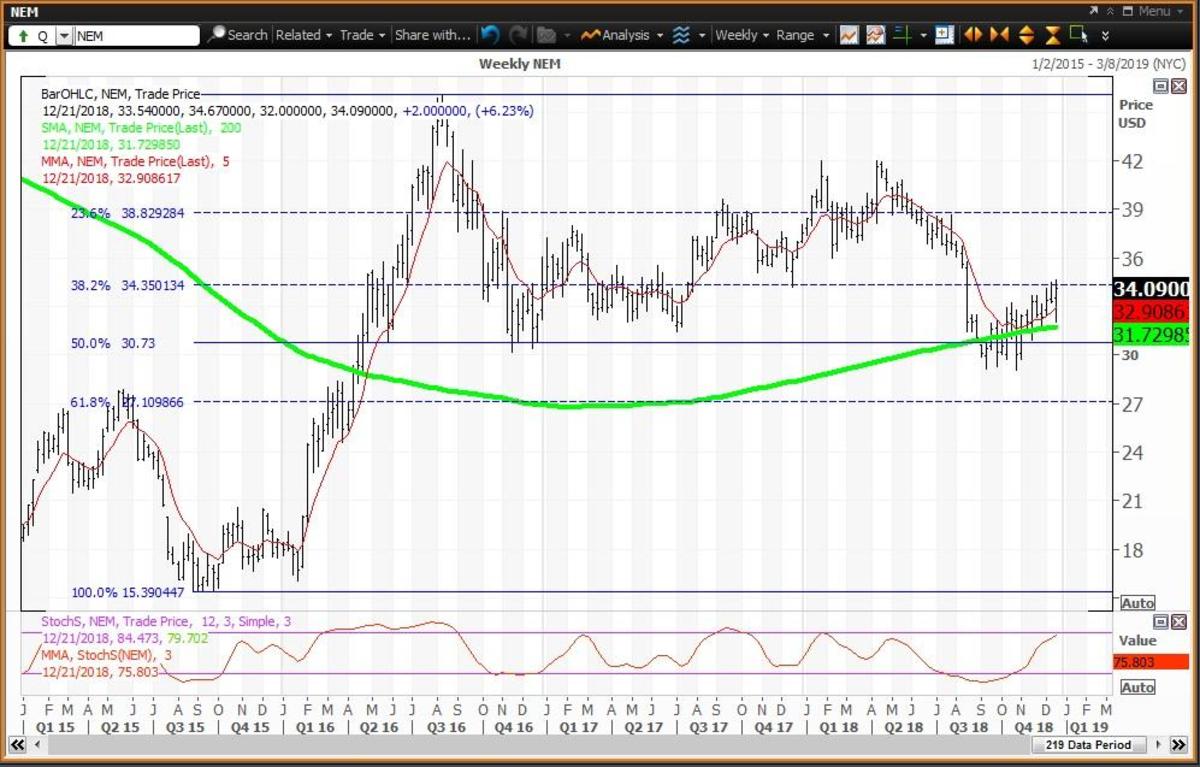Open the Weekly interval dropdown
This screenshot has width=1200, height=767.
coord(742,35)
